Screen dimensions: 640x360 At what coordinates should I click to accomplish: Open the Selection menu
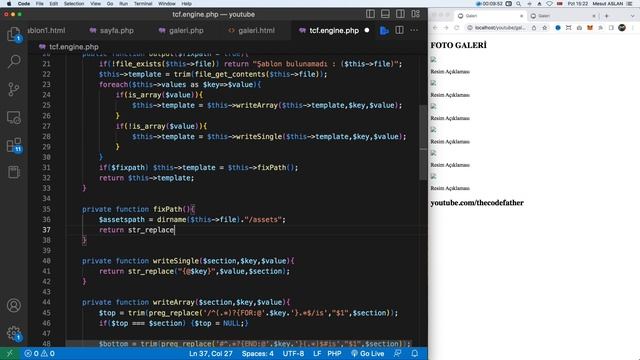74,4
